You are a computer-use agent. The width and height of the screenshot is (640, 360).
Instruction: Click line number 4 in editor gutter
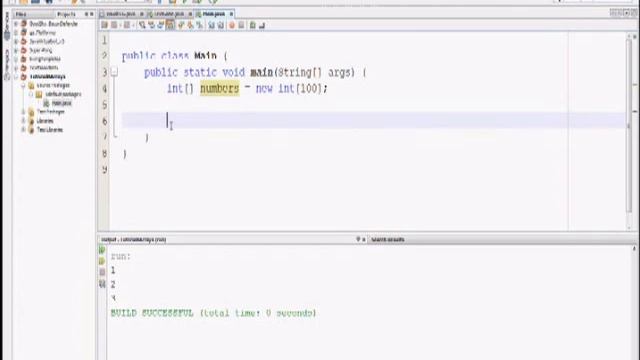tap(104, 89)
